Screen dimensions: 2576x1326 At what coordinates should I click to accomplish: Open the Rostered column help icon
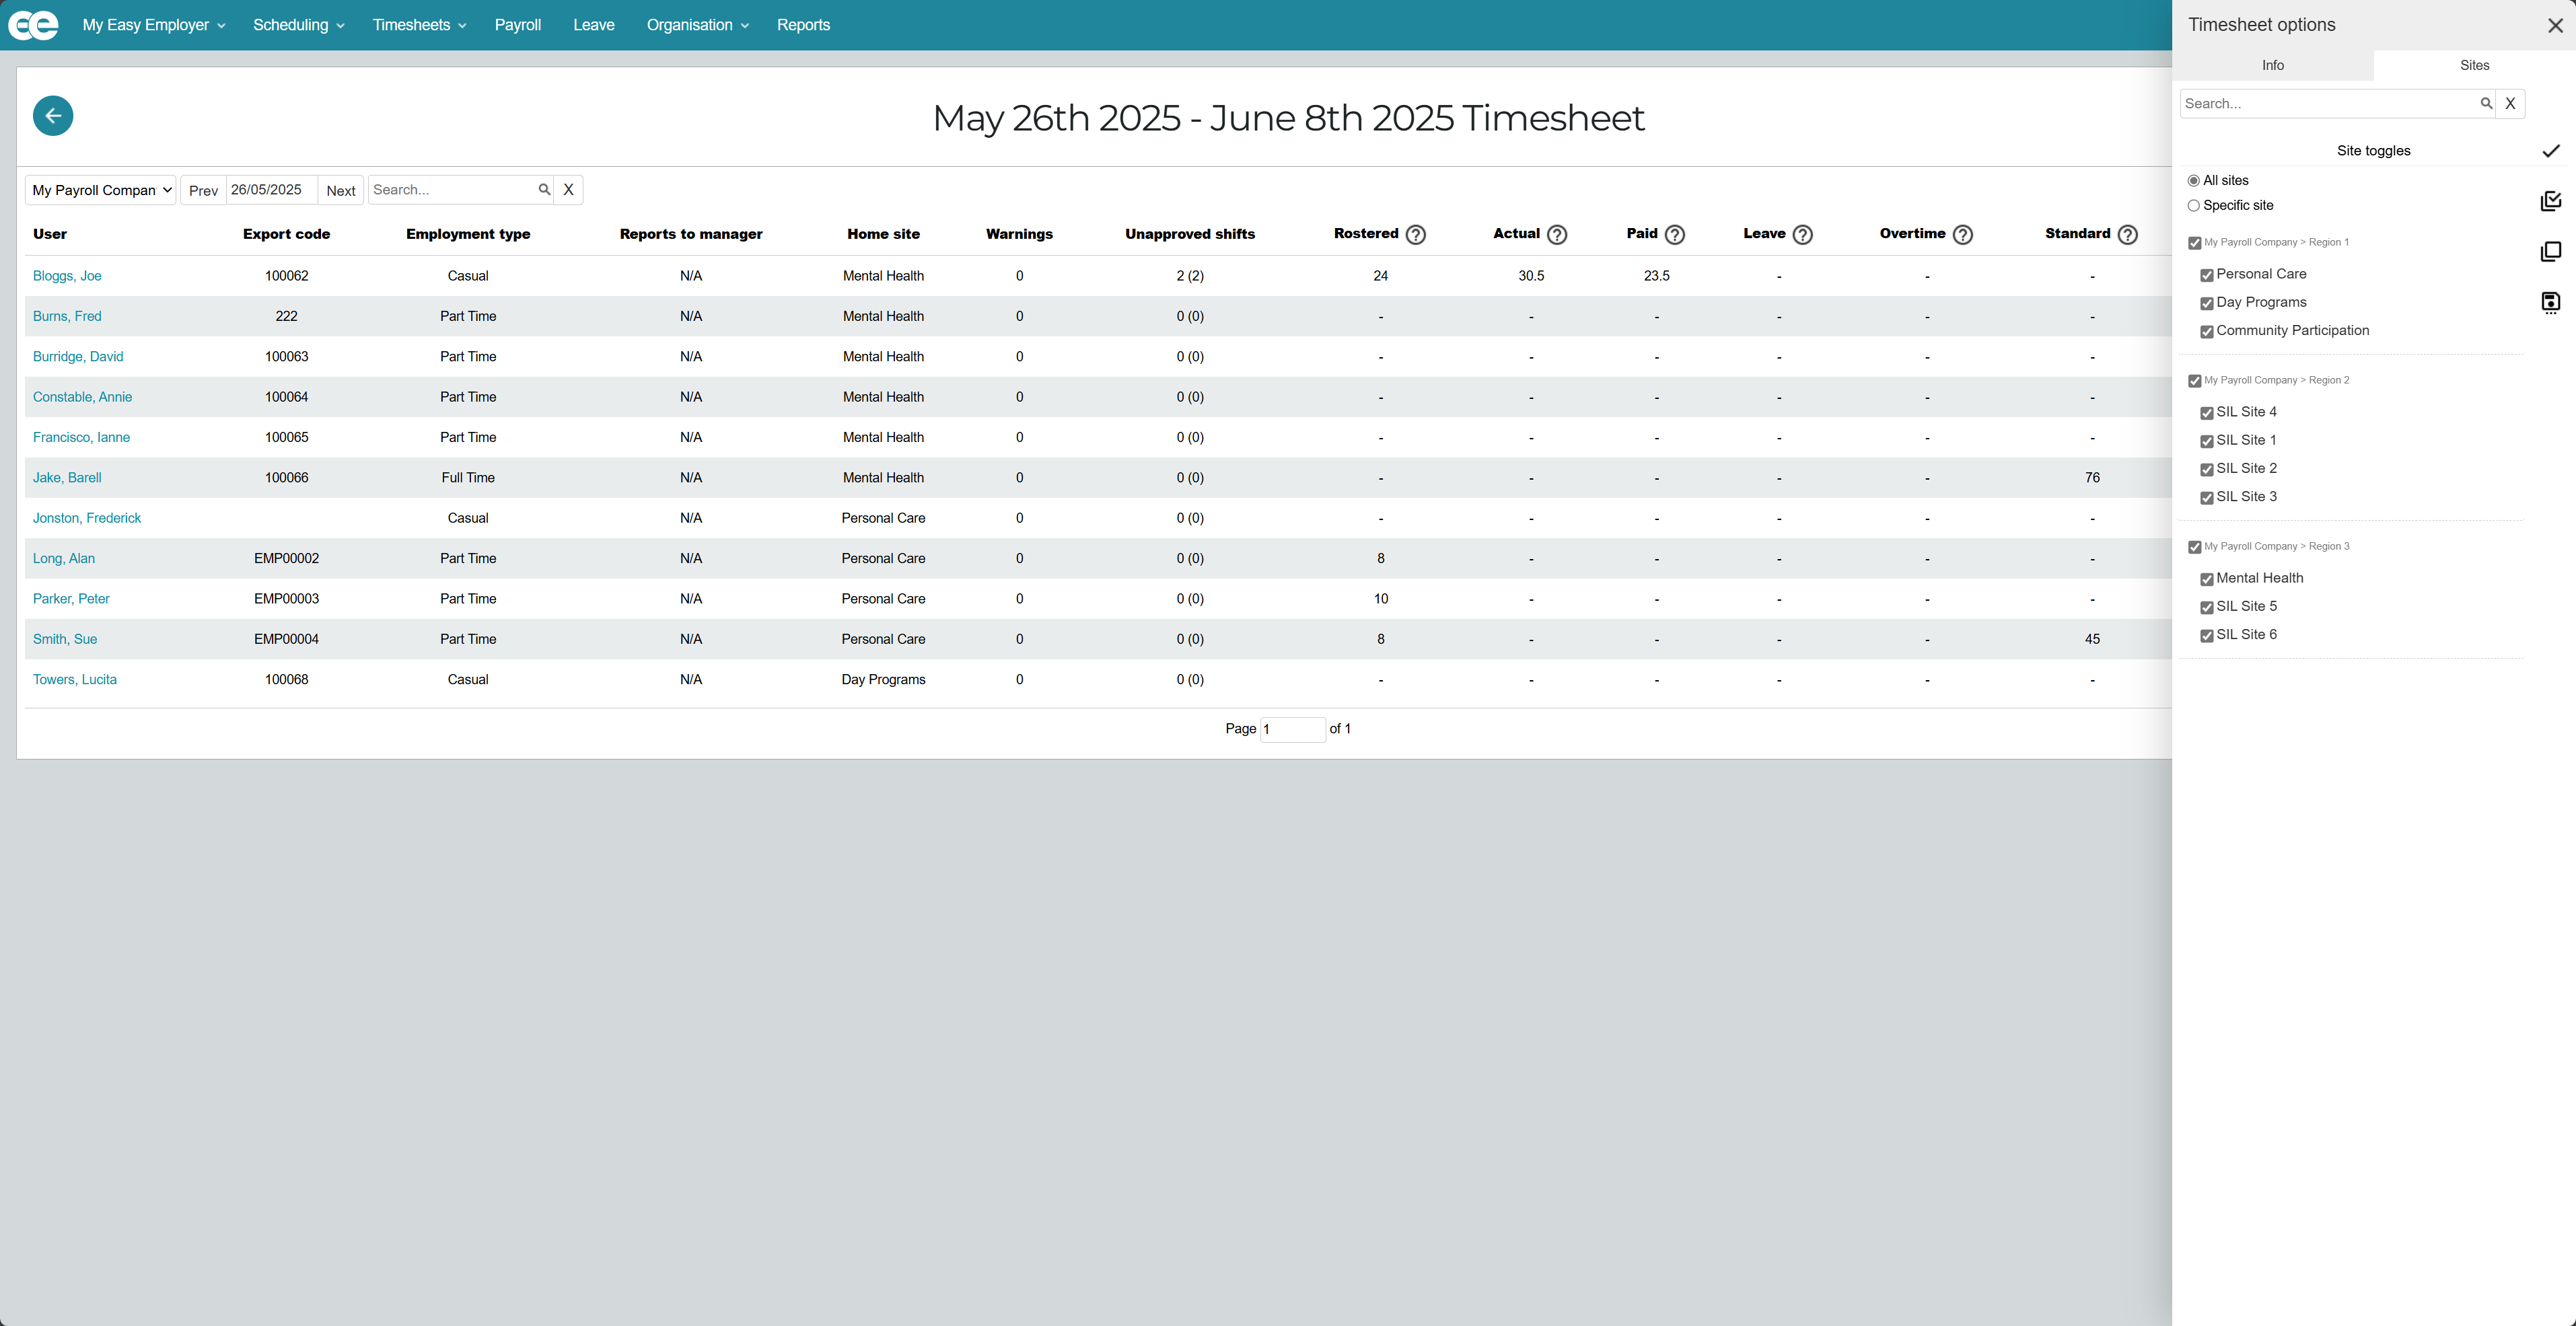pos(1415,234)
